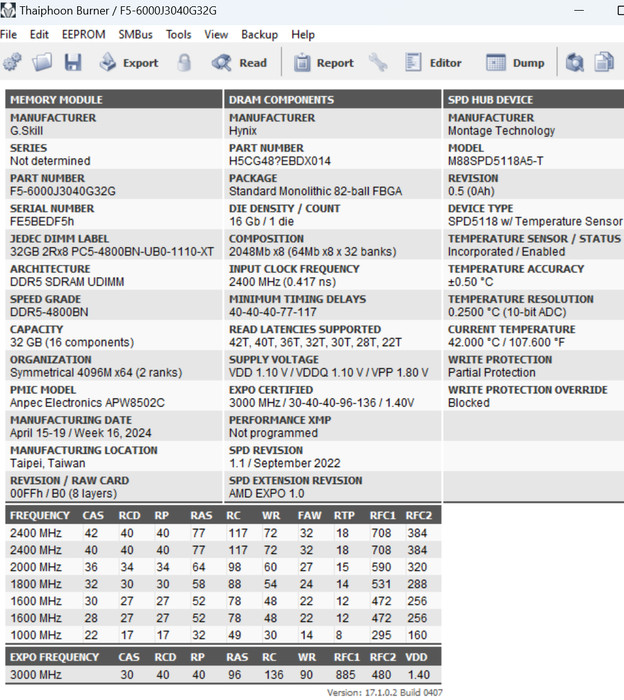Open the Tools menu

(179, 34)
